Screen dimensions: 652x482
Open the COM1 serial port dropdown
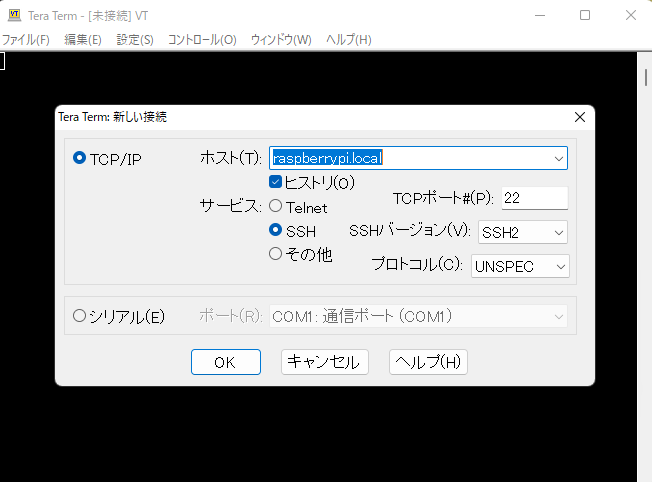point(418,316)
